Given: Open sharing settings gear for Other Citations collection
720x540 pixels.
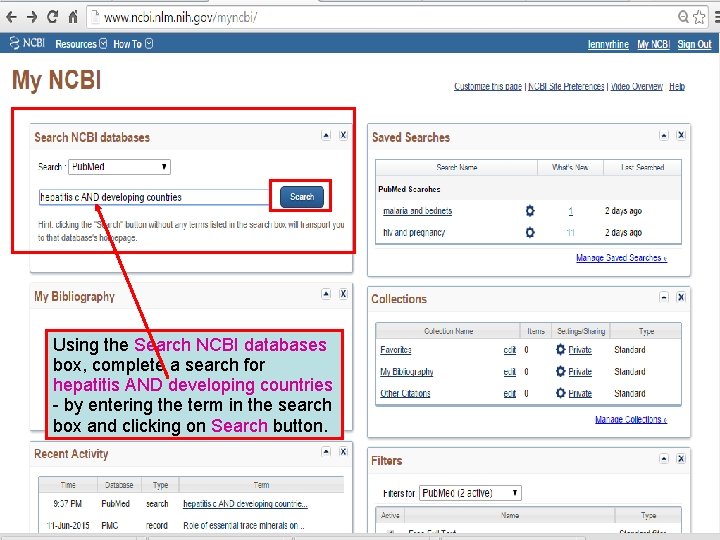Looking at the screenshot, I should [560, 393].
